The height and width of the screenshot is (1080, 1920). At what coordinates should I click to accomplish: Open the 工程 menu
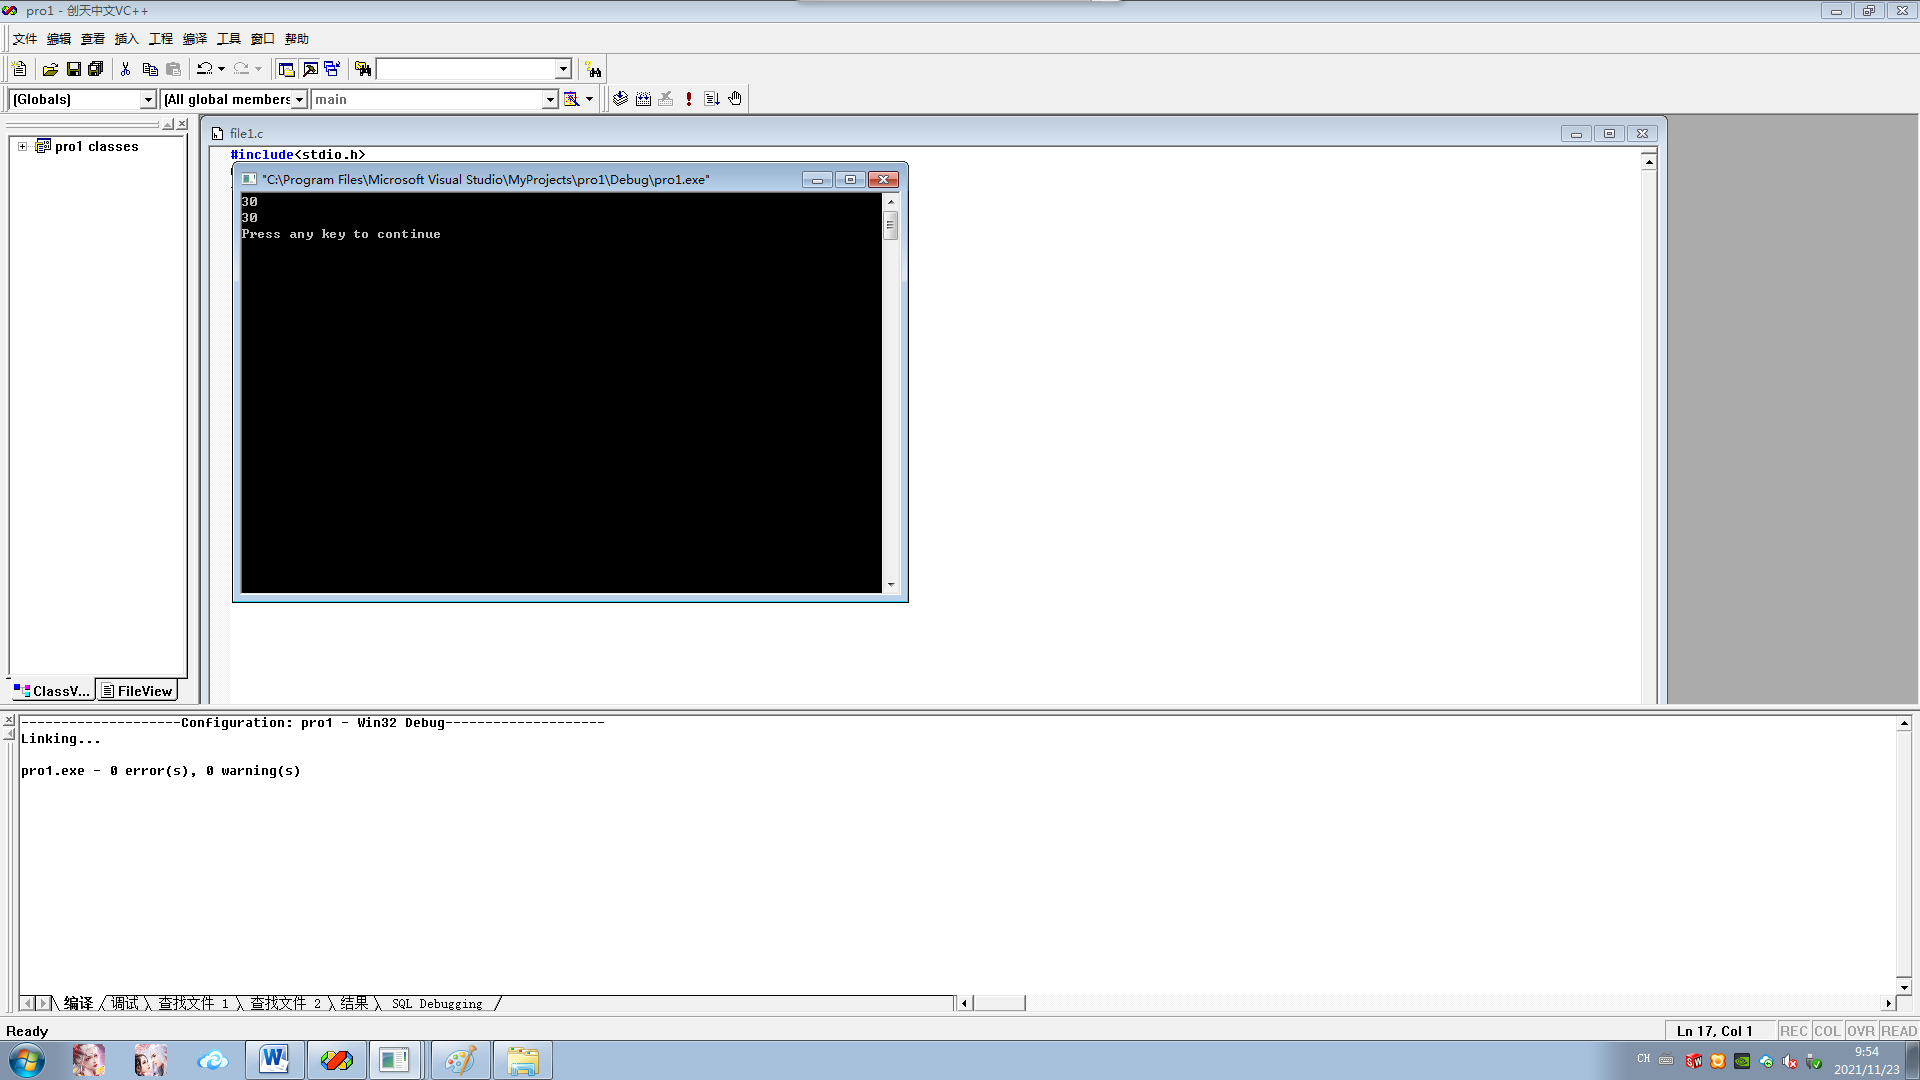tap(160, 39)
